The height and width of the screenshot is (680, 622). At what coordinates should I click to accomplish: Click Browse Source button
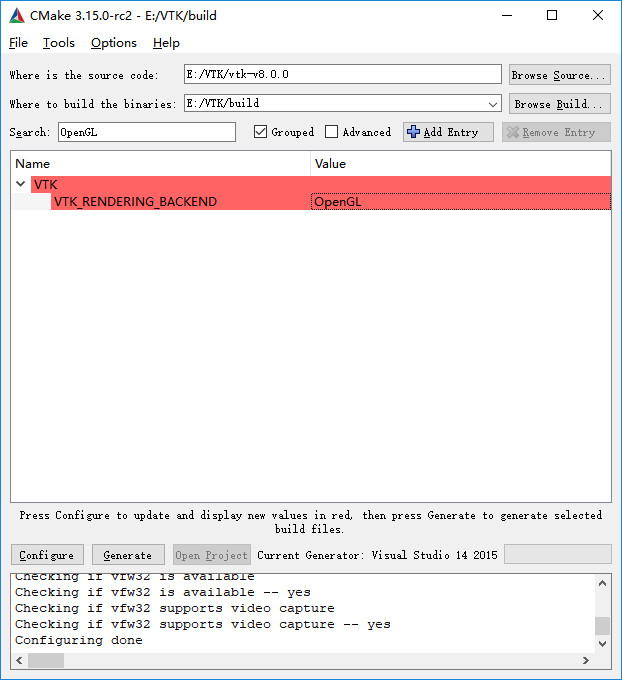[x=560, y=75]
